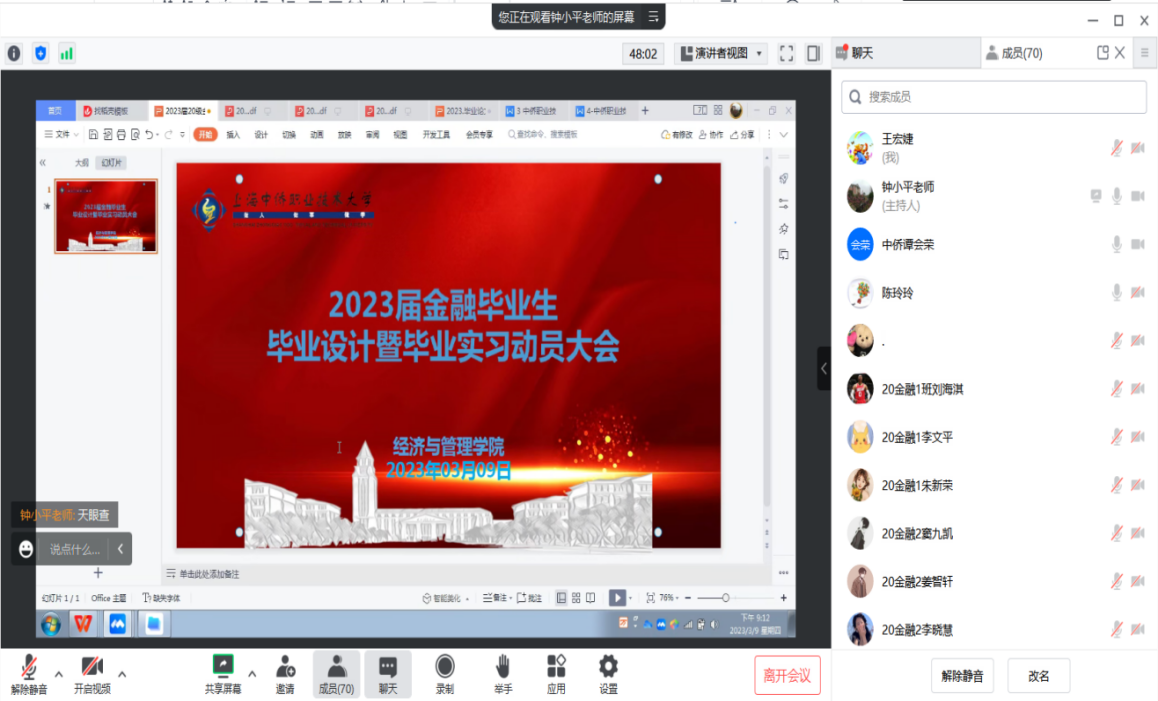Viewport: 1158px width, 701px height.
Task: Enter full screen mode
Action: (786, 53)
